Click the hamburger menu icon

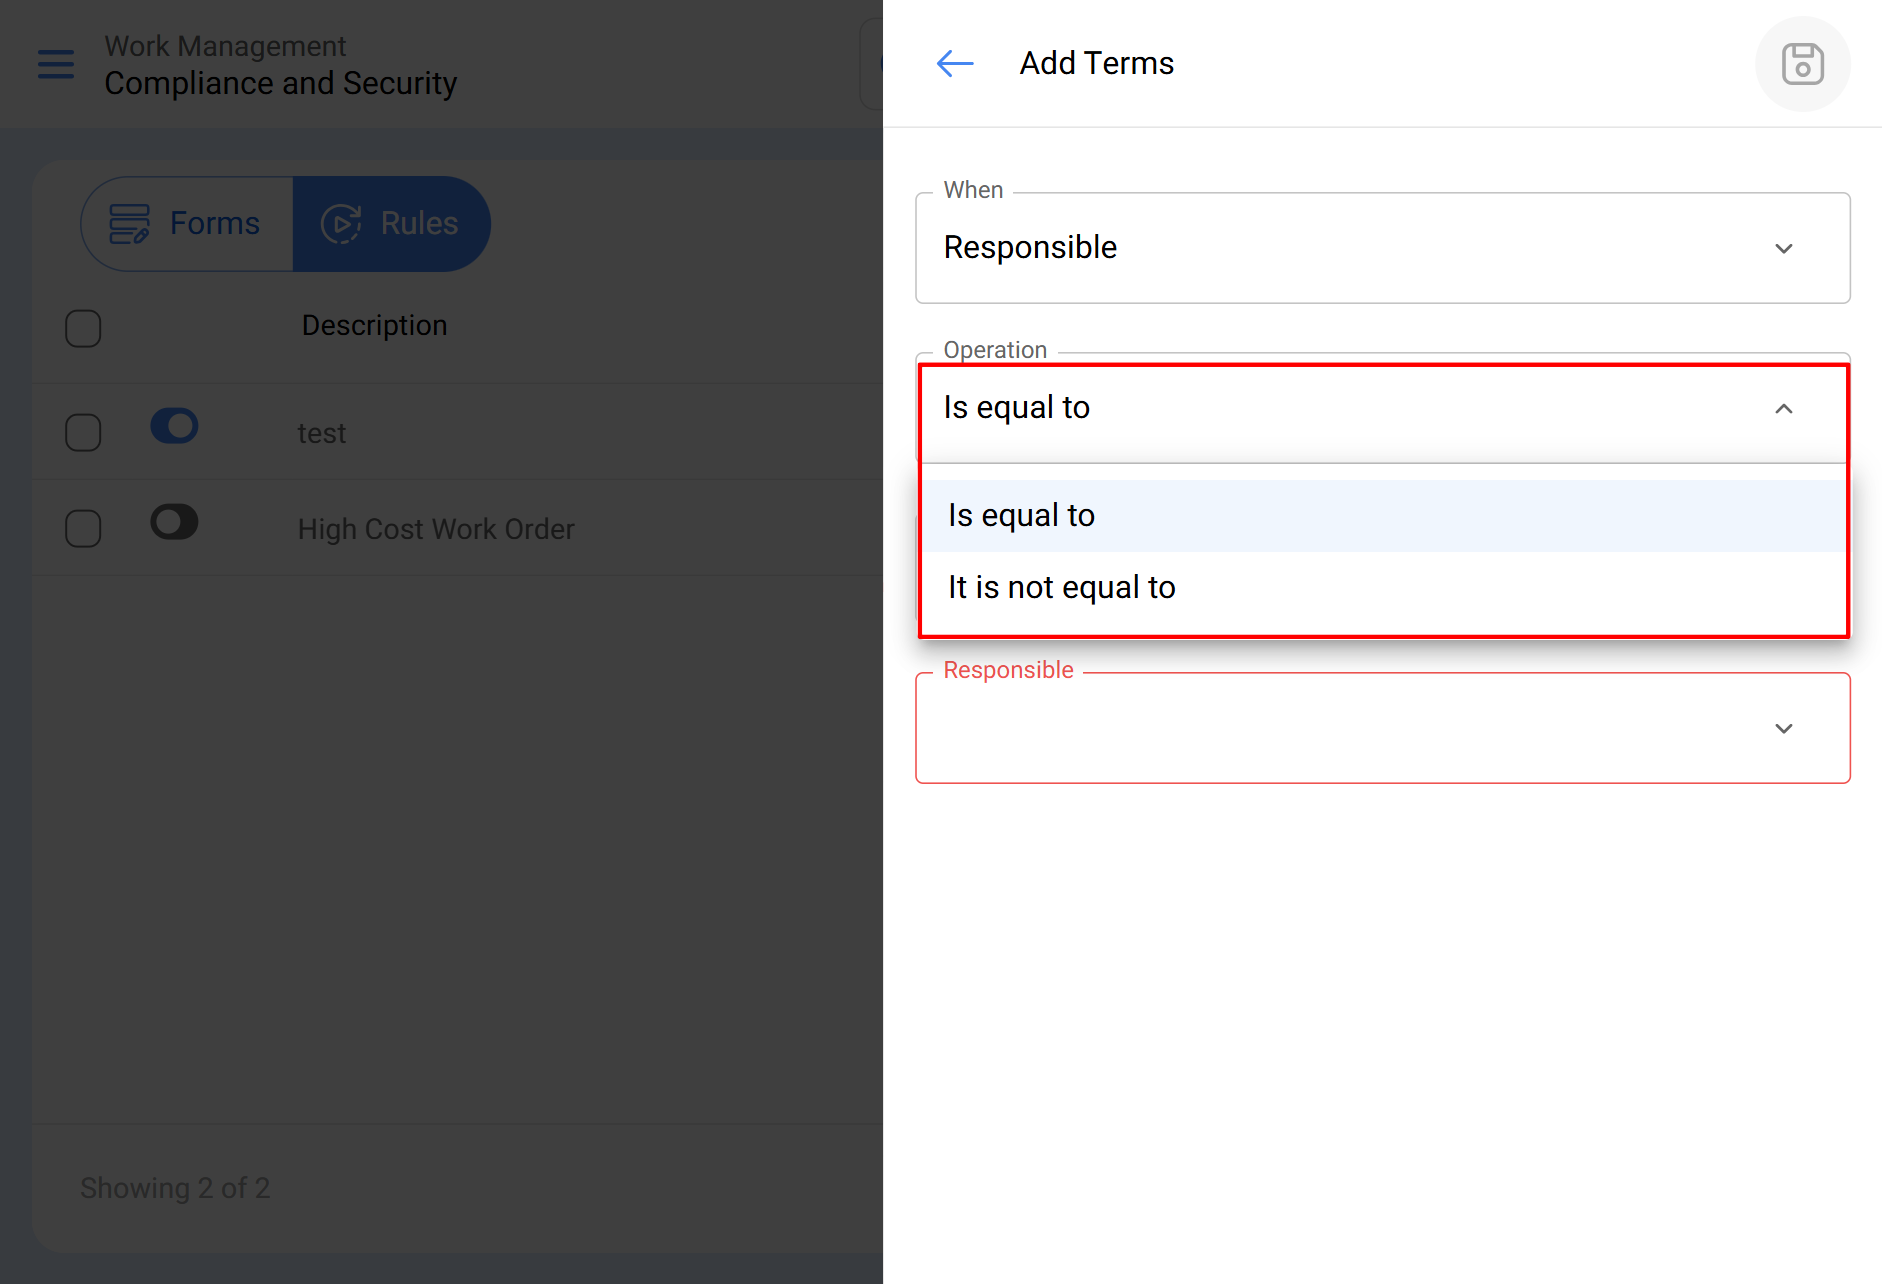56,64
